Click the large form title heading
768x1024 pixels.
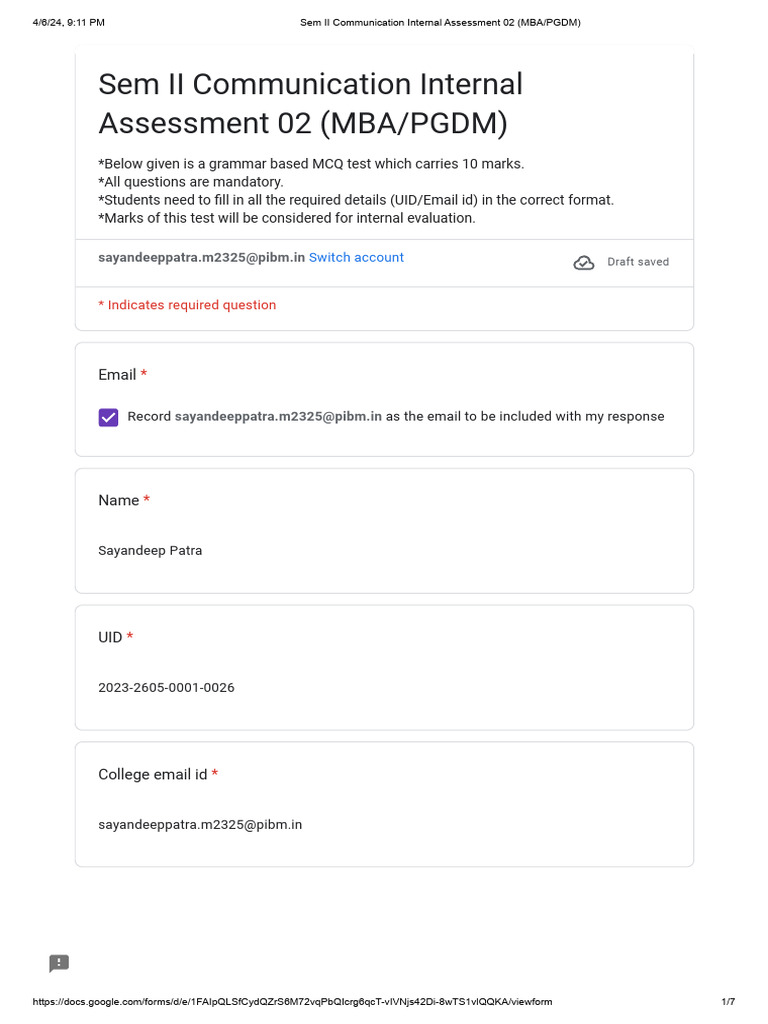click(x=310, y=103)
